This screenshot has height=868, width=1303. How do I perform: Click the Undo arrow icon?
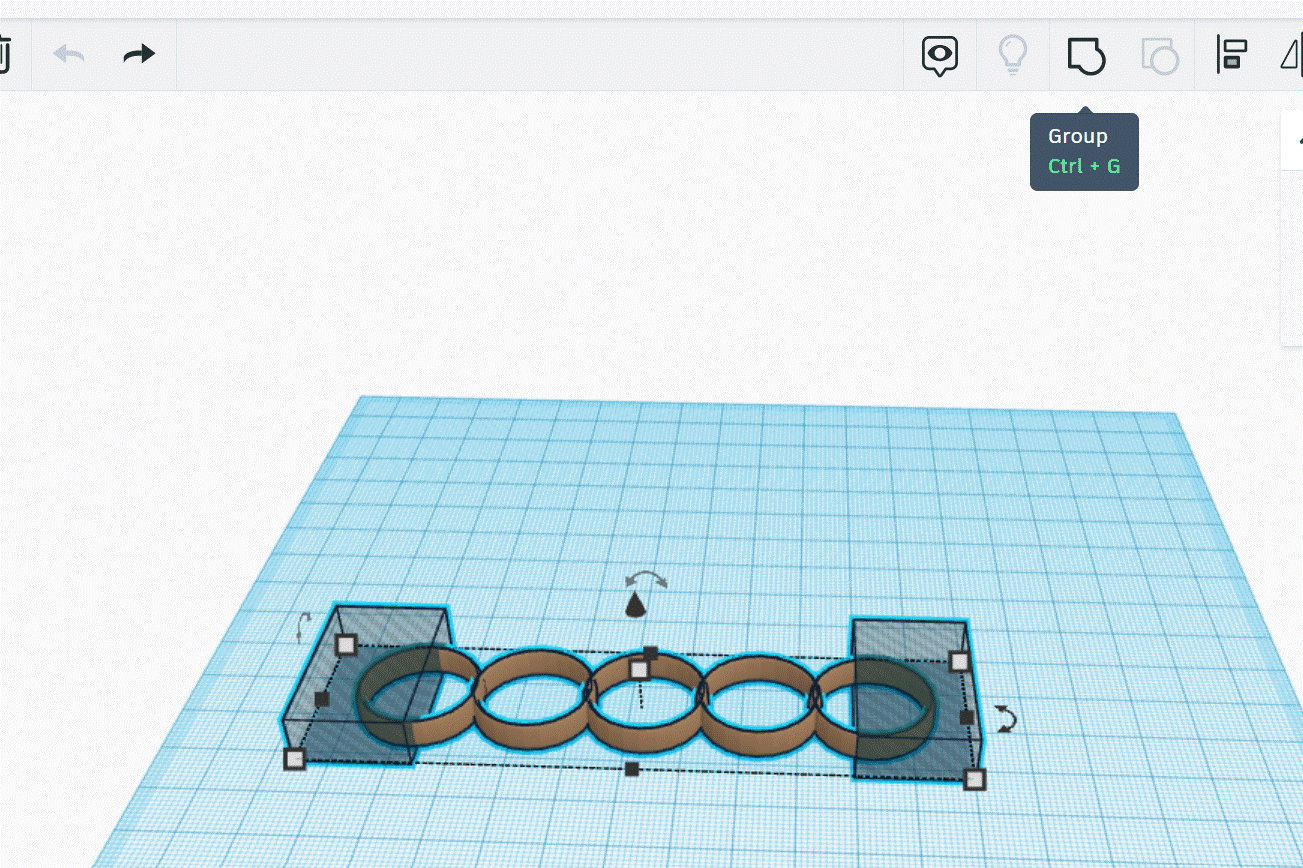pos(69,54)
